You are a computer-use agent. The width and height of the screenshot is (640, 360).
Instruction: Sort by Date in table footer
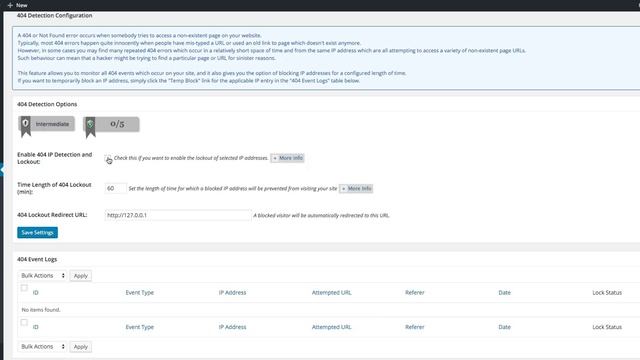[x=504, y=327]
